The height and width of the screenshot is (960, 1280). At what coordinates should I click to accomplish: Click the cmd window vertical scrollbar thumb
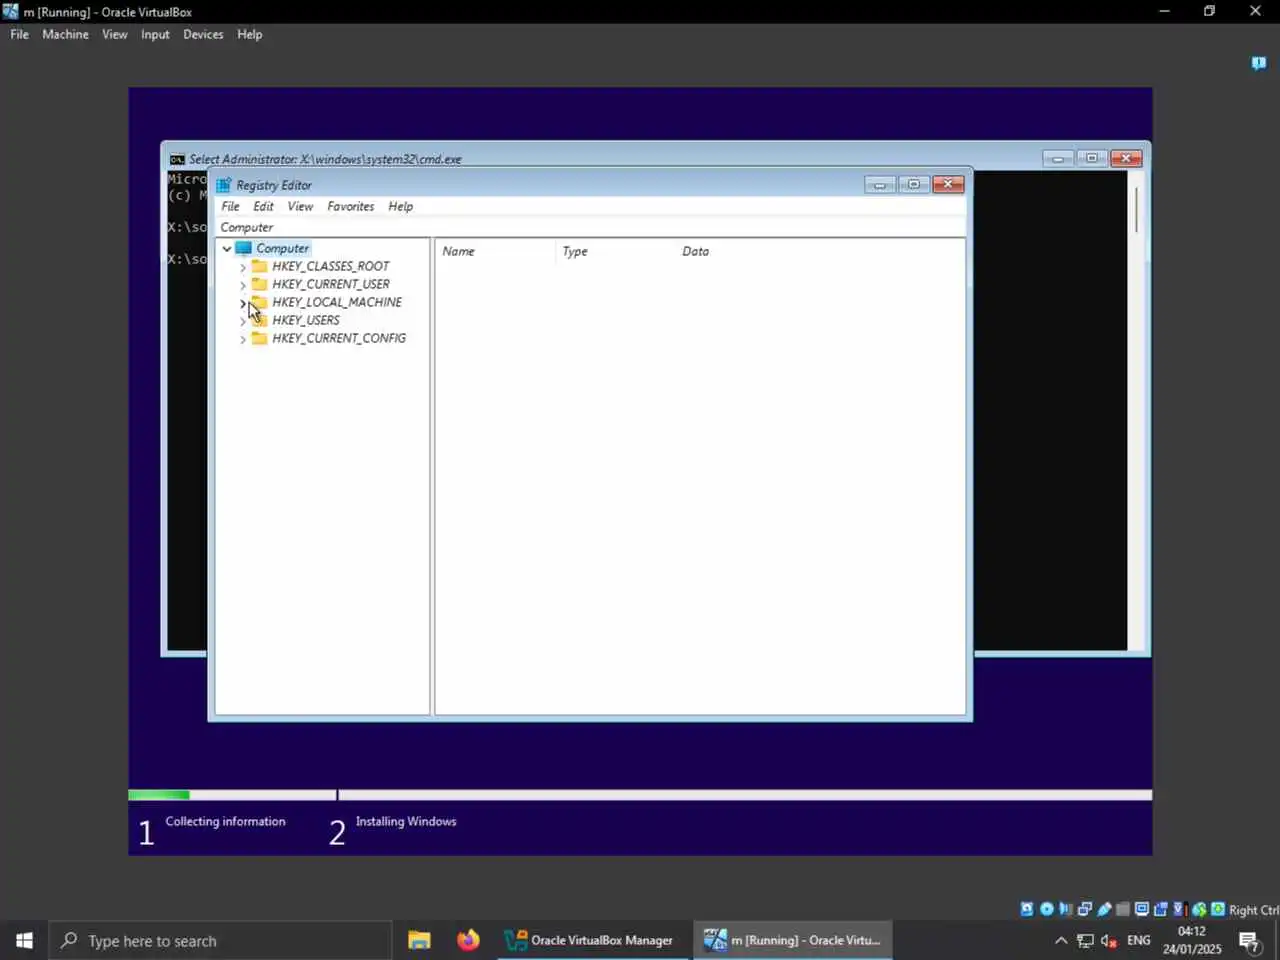1137,209
